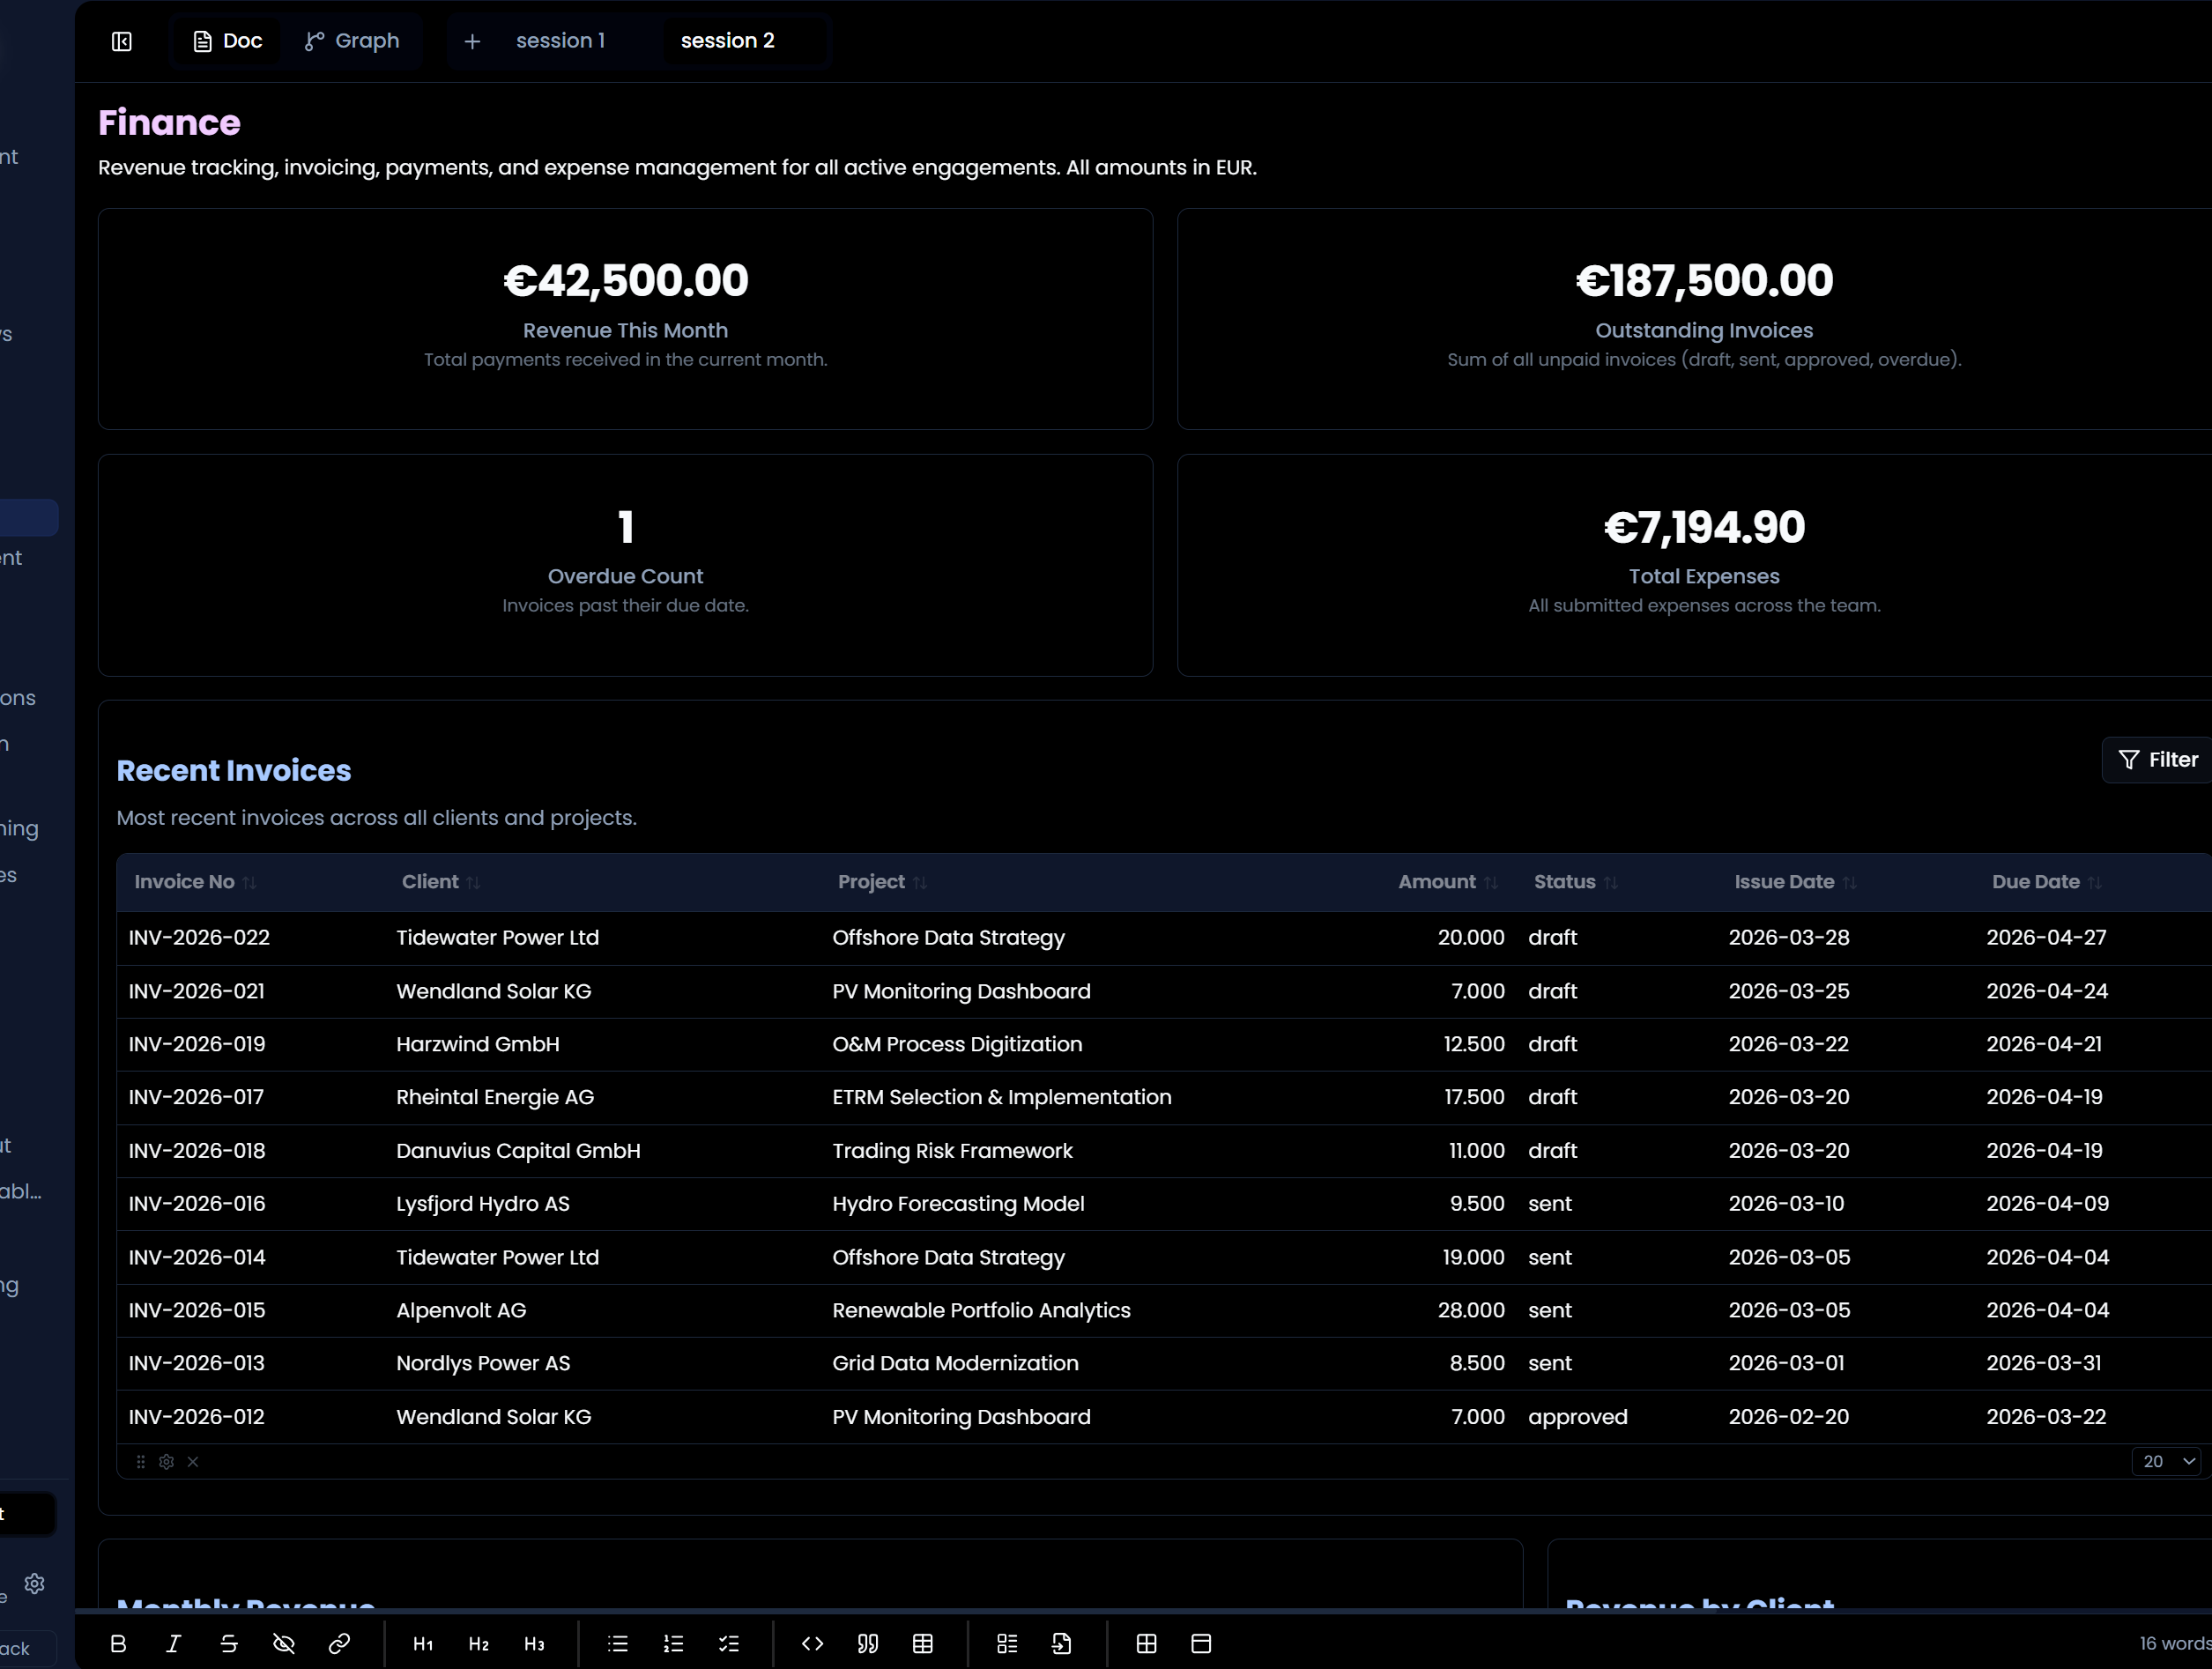The height and width of the screenshot is (1669, 2212).
Task: Insert a bulleted list
Action: click(618, 1643)
